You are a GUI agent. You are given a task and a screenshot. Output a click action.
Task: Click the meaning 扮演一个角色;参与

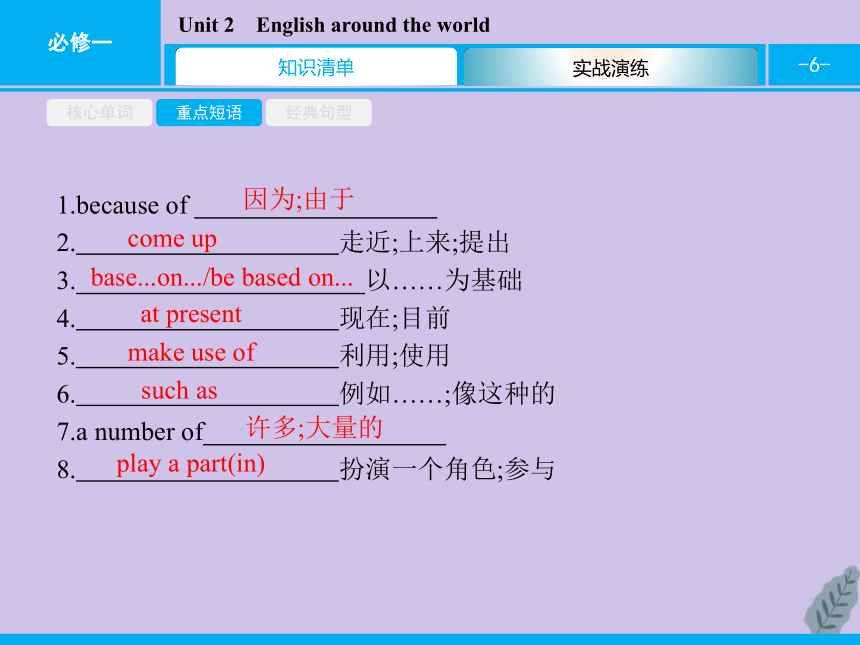click(448, 469)
